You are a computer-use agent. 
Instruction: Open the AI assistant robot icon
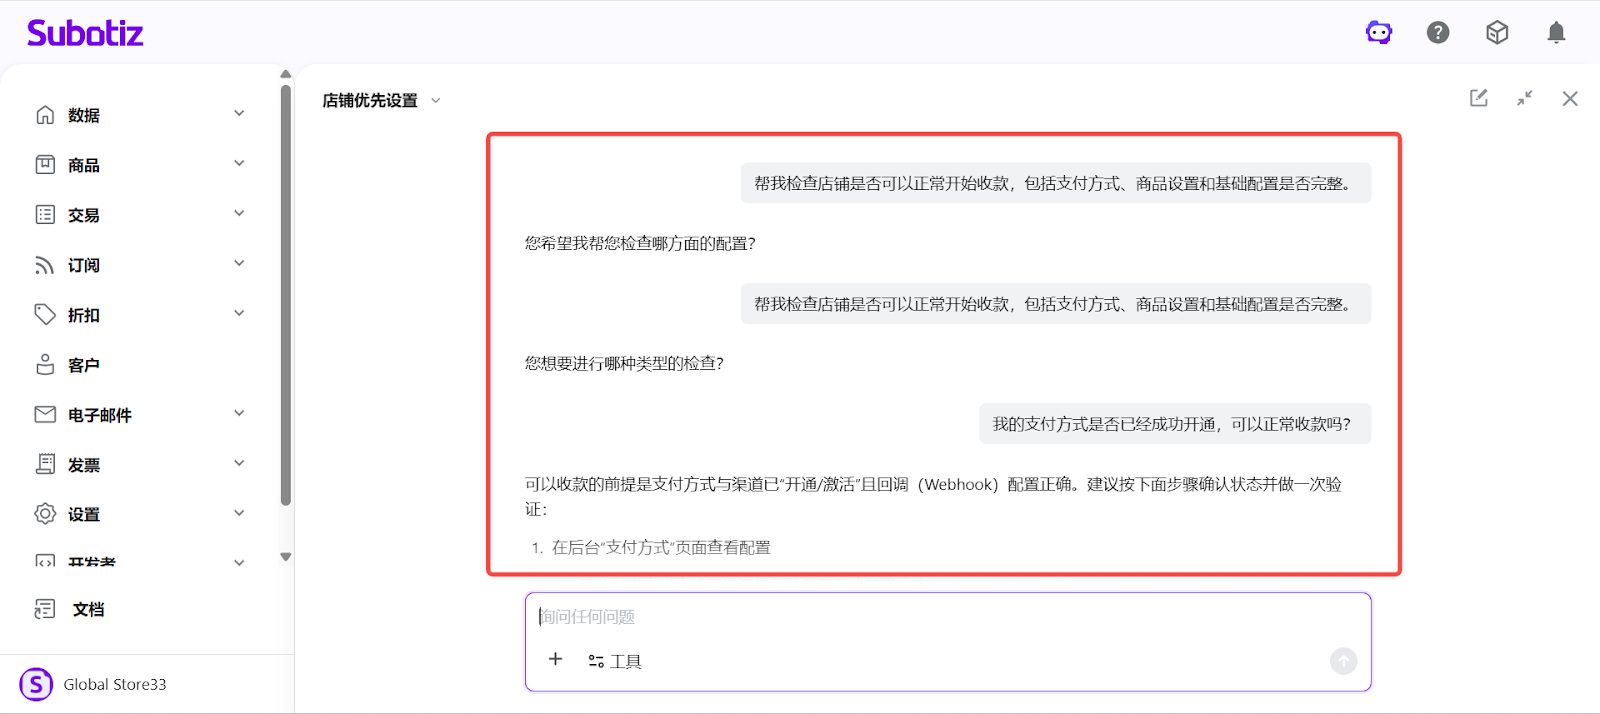click(x=1379, y=33)
